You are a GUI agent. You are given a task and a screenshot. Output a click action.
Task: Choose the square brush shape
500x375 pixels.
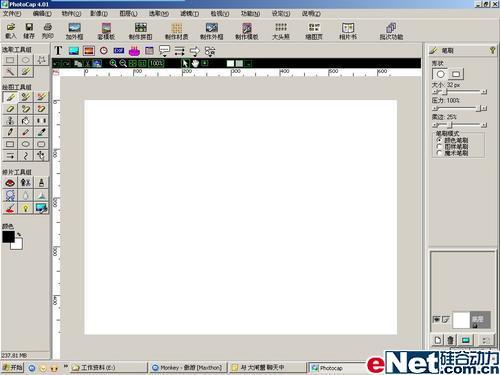[x=456, y=74]
